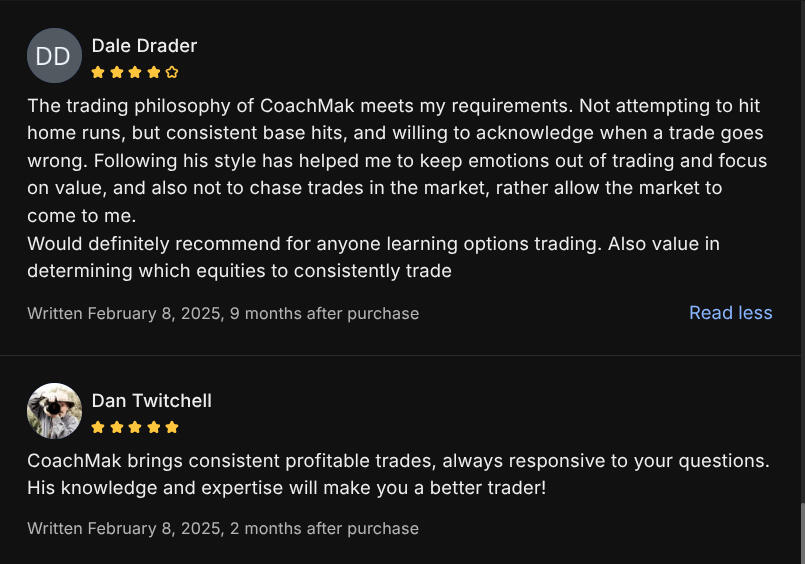
Task: Click fourth star of Dale Drader's rating
Action: 153,72
